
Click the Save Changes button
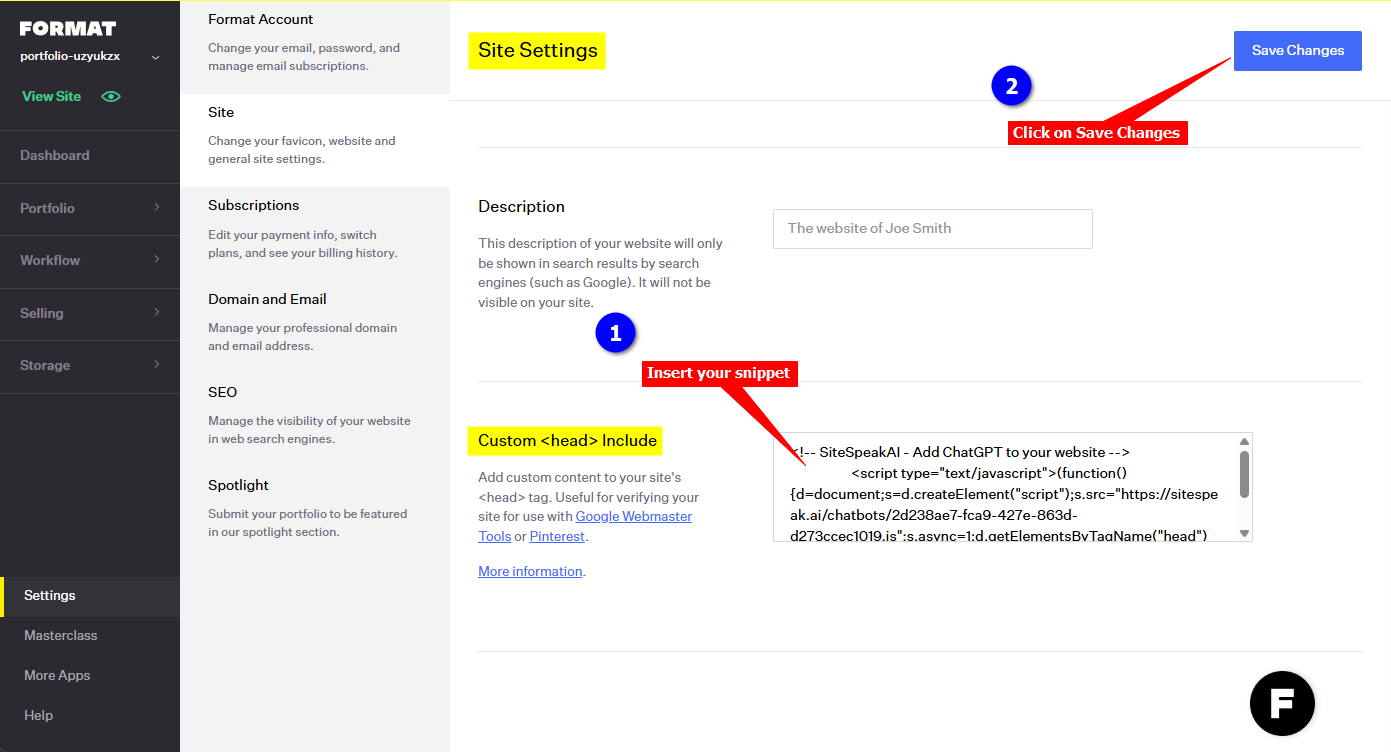pyautogui.click(x=1297, y=51)
